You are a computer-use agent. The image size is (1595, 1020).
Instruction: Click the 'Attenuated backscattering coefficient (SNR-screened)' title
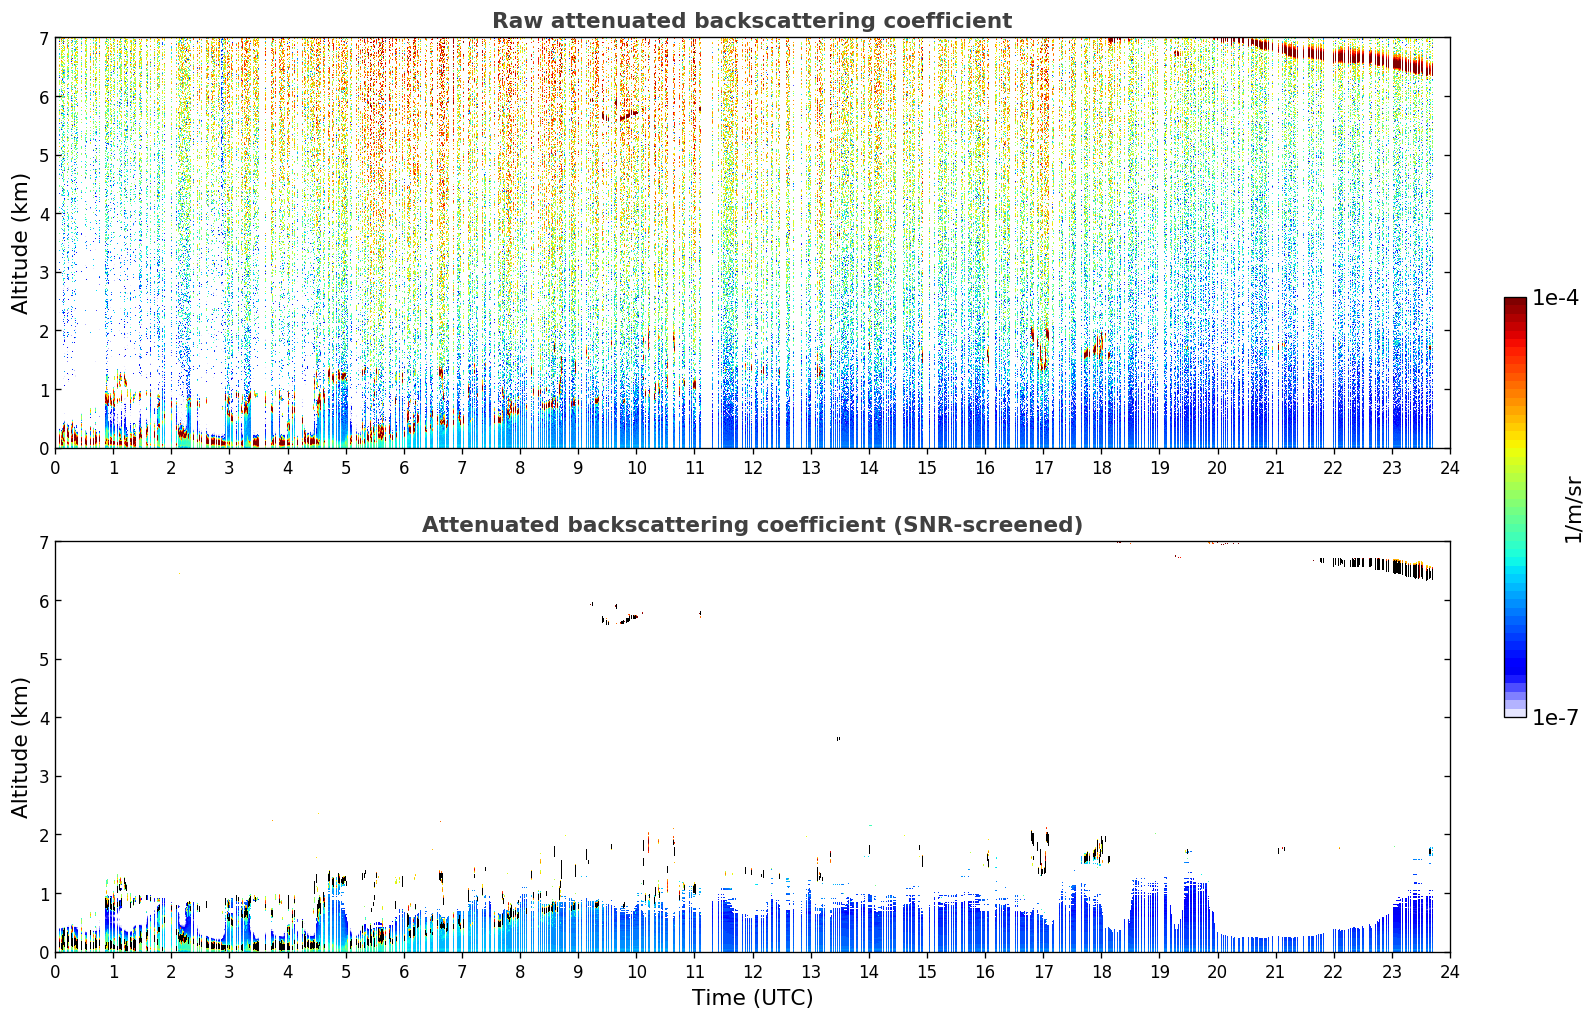tap(751, 525)
